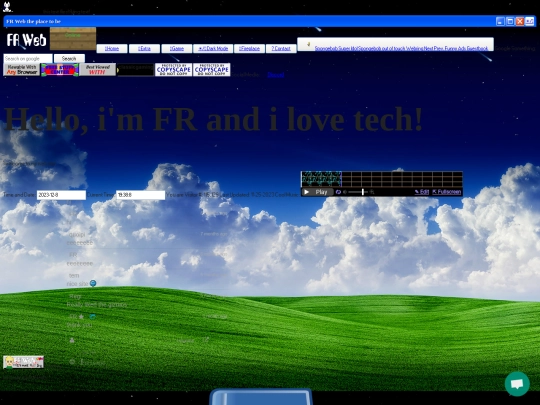Click the music player Edit link
This screenshot has height=405, width=540.
(x=422, y=192)
